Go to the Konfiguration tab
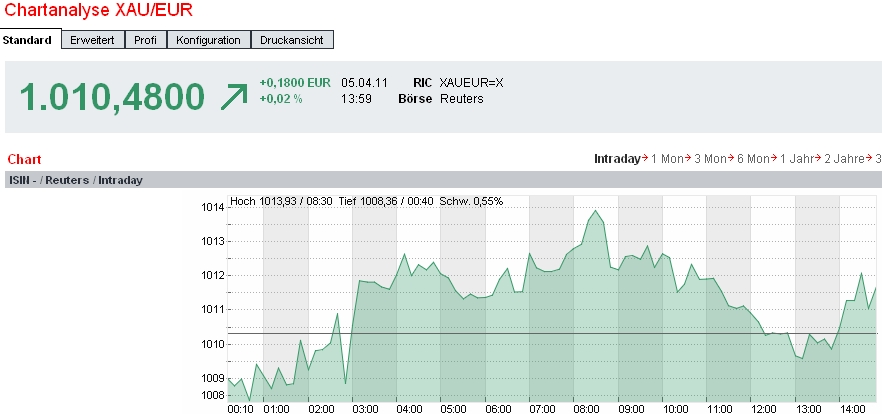Viewport: 882px width, 414px height. click(x=208, y=40)
